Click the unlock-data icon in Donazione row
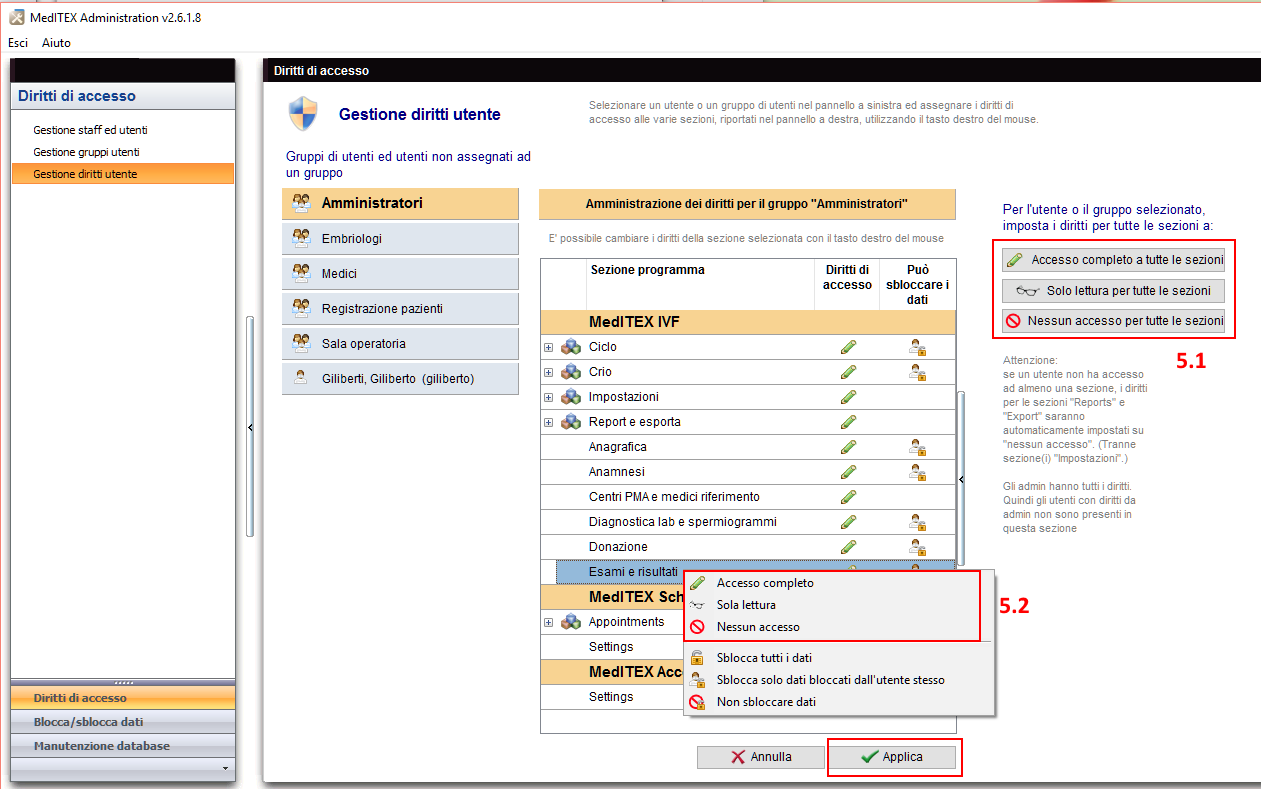Image resolution: width=1261 pixels, height=789 pixels. [916, 547]
